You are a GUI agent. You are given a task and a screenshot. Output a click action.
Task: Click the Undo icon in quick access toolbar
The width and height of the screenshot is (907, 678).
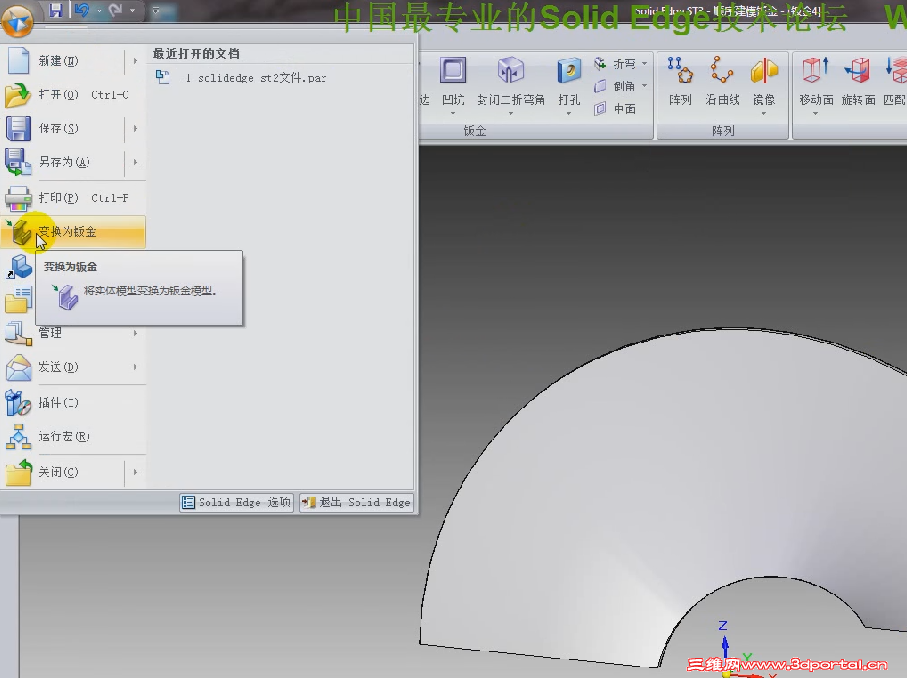82,10
